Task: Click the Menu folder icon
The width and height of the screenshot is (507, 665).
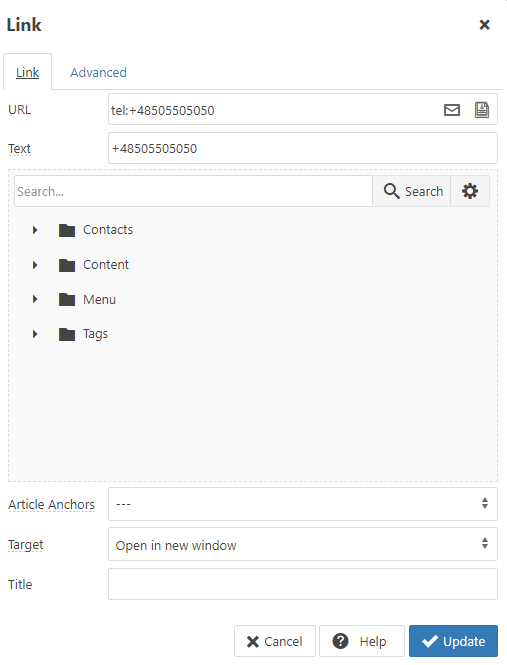Action: tap(67, 300)
